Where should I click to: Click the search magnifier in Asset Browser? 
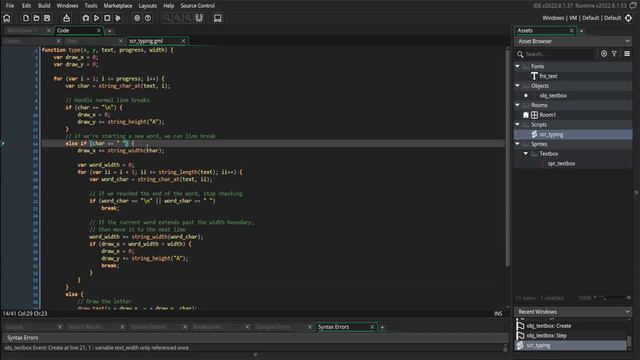[520, 54]
